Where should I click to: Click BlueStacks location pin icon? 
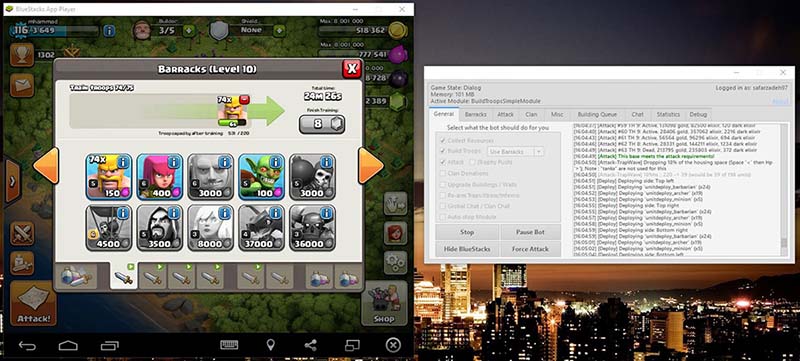[271, 345]
